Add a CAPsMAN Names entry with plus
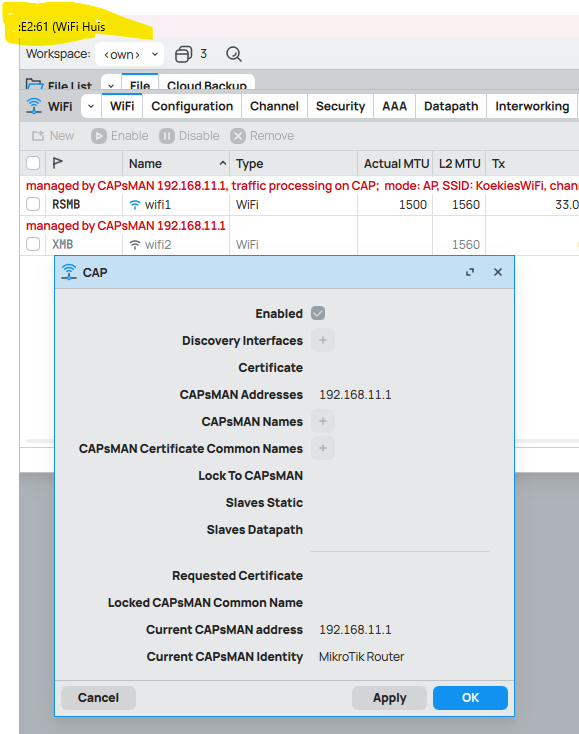This screenshot has width=579, height=734. click(x=322, y=421)
